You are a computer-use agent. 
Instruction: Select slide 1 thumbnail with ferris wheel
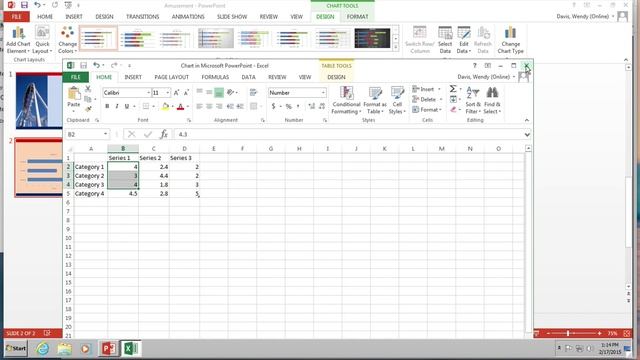tap(39, 101)
